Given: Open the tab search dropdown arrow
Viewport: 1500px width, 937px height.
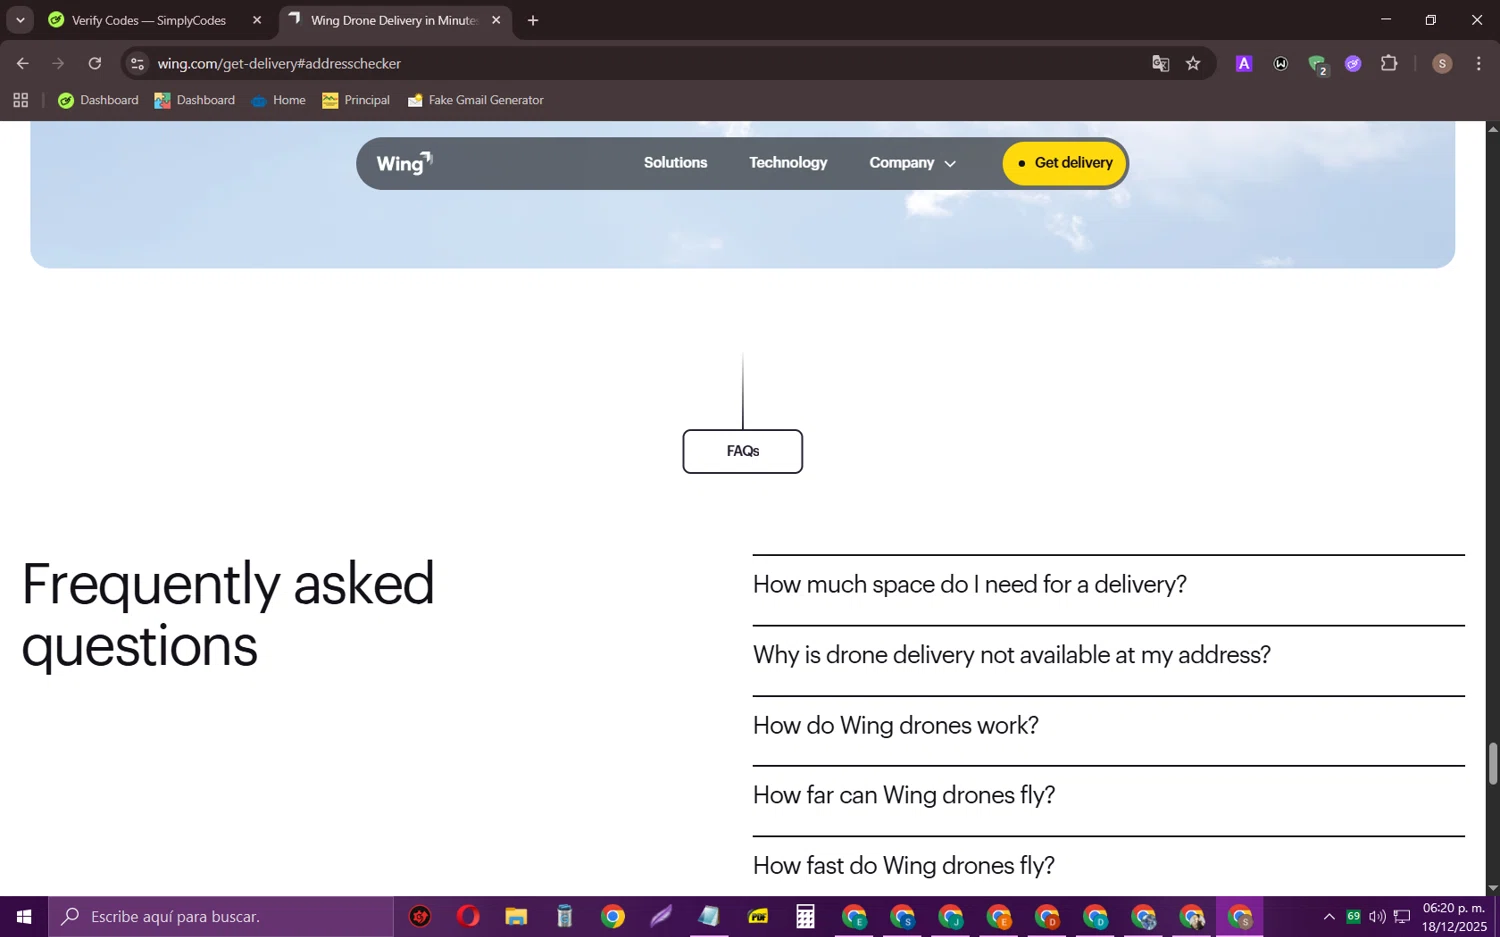Looking at the screenshot, I should coord(20,20).
